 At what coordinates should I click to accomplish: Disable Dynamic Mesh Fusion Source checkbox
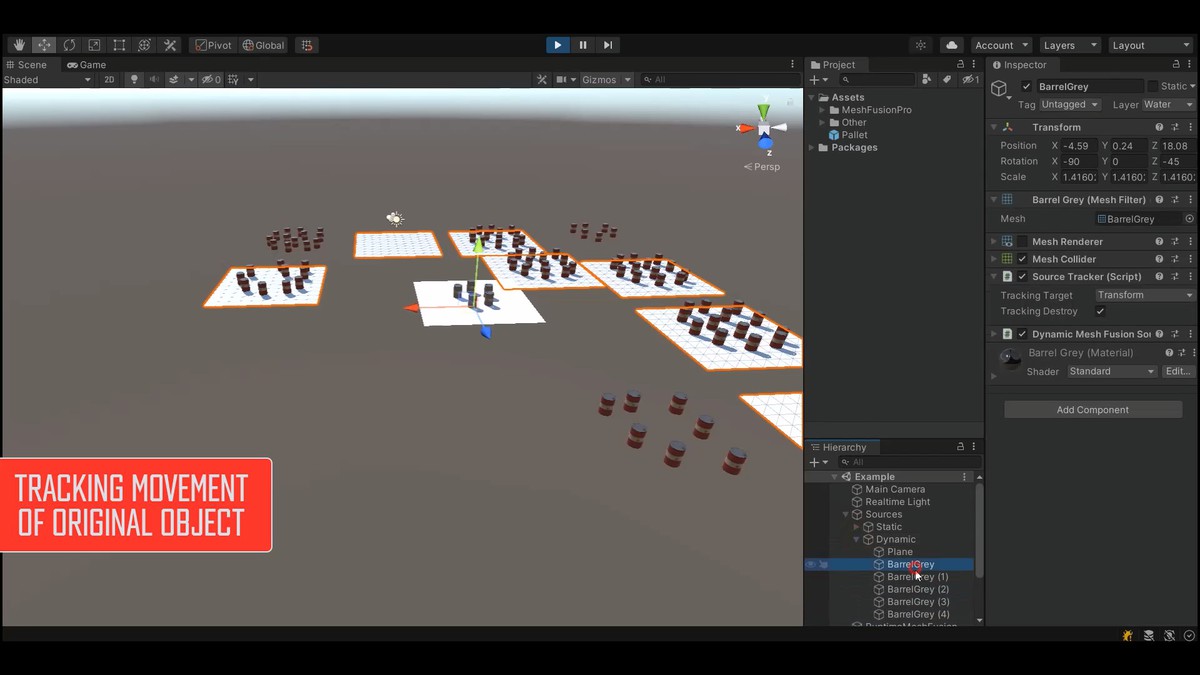(x=1022, y=334)
